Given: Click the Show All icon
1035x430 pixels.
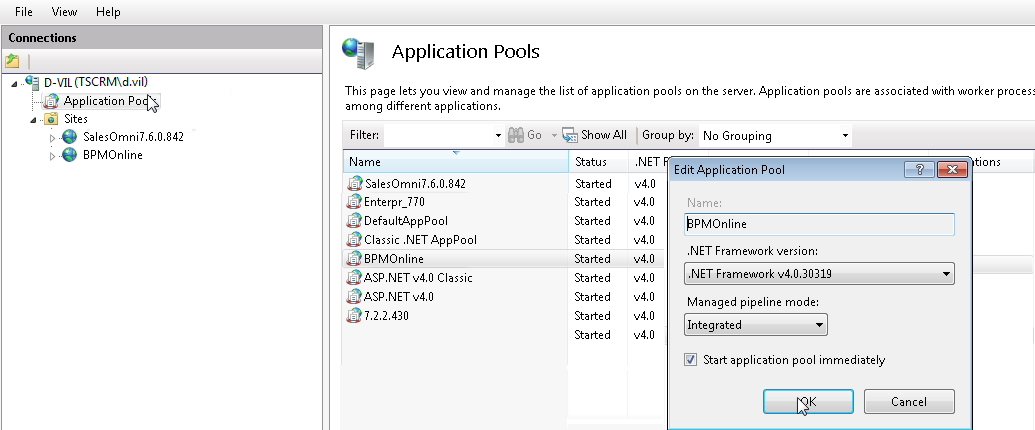Looking at the screenshot, I should point(570,135).
